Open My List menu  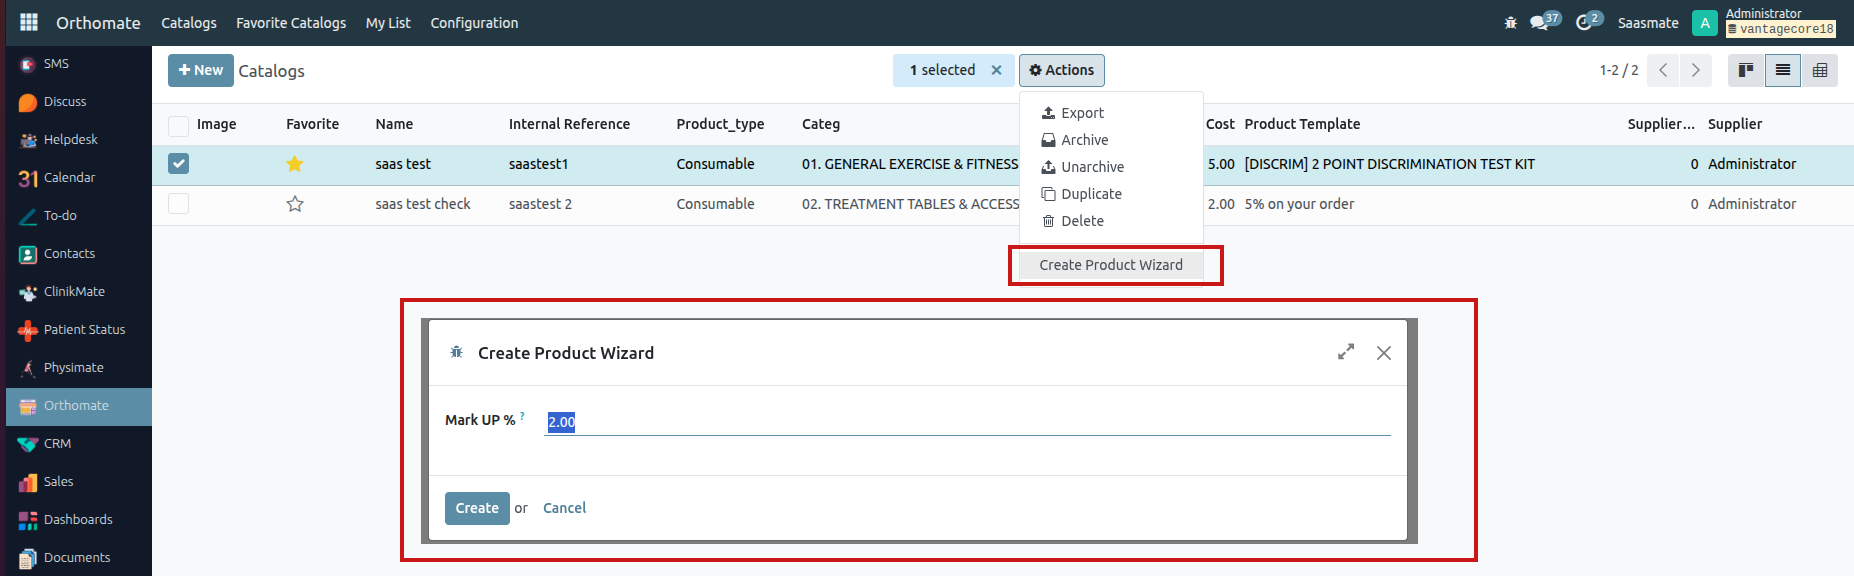pyautogui.click(x=388, y=22)
